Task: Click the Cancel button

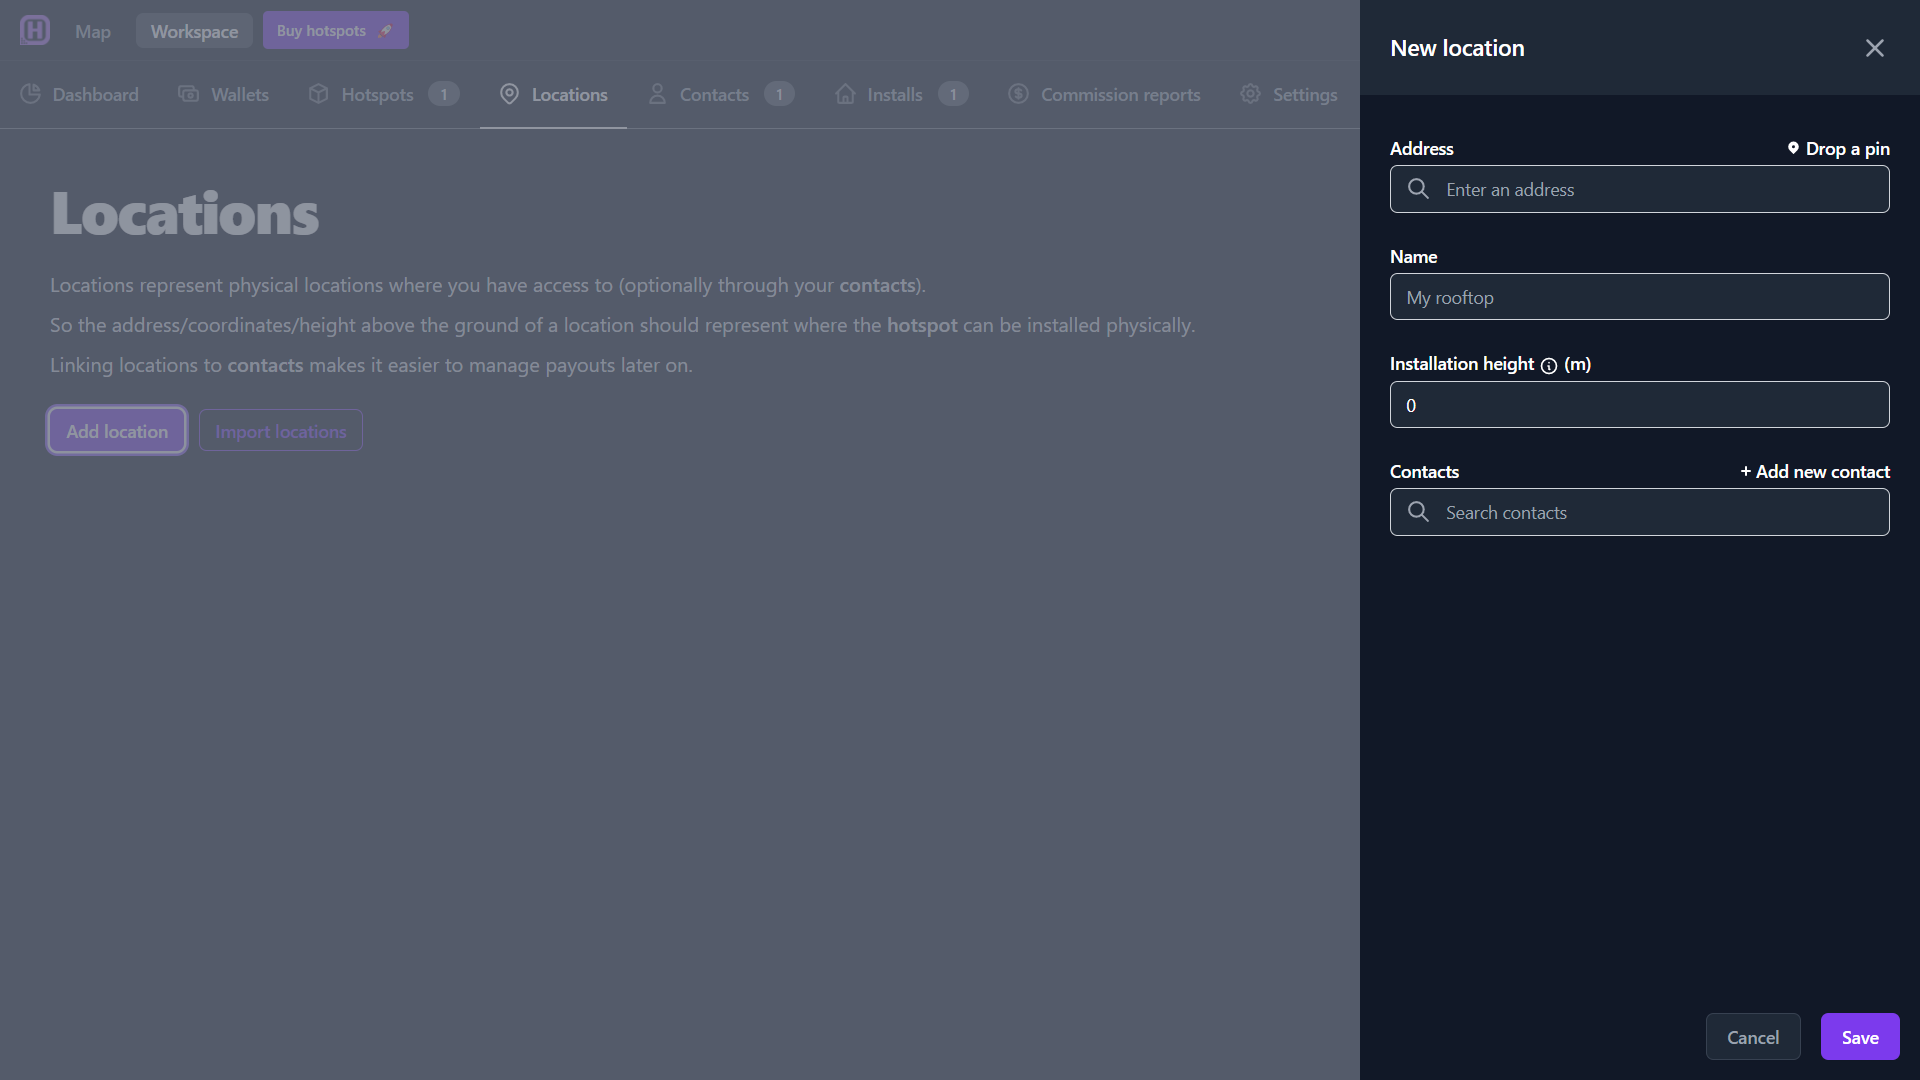Action: 1753,1037
